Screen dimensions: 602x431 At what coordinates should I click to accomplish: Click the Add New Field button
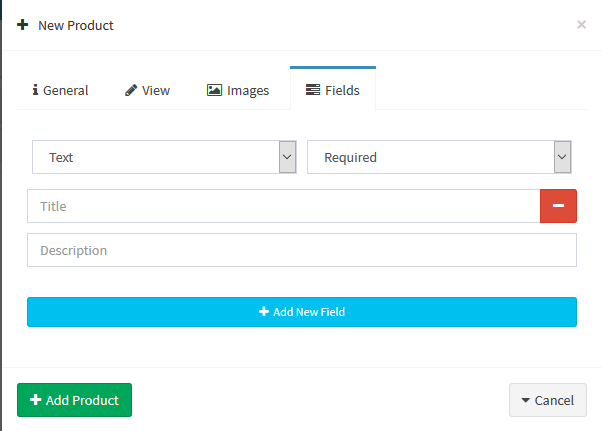pyautogui.click(x=302, y=312)
